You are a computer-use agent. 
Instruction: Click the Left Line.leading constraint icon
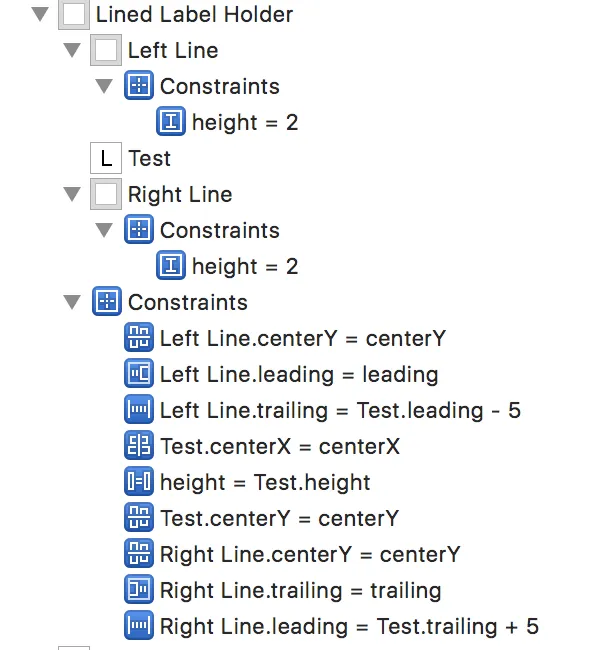tap(138, 375)
